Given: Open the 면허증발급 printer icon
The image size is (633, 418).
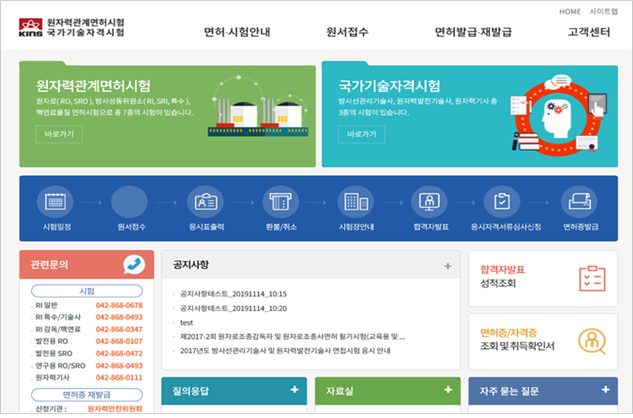Looking at the screenshot, I should tap(579, 201).
